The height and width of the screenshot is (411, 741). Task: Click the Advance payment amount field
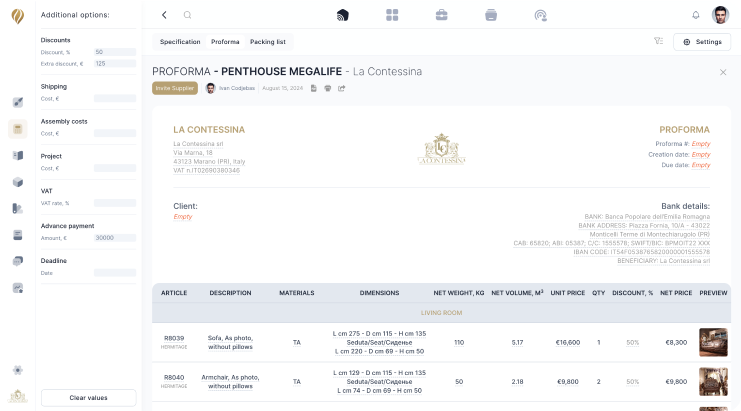(115, 238)
